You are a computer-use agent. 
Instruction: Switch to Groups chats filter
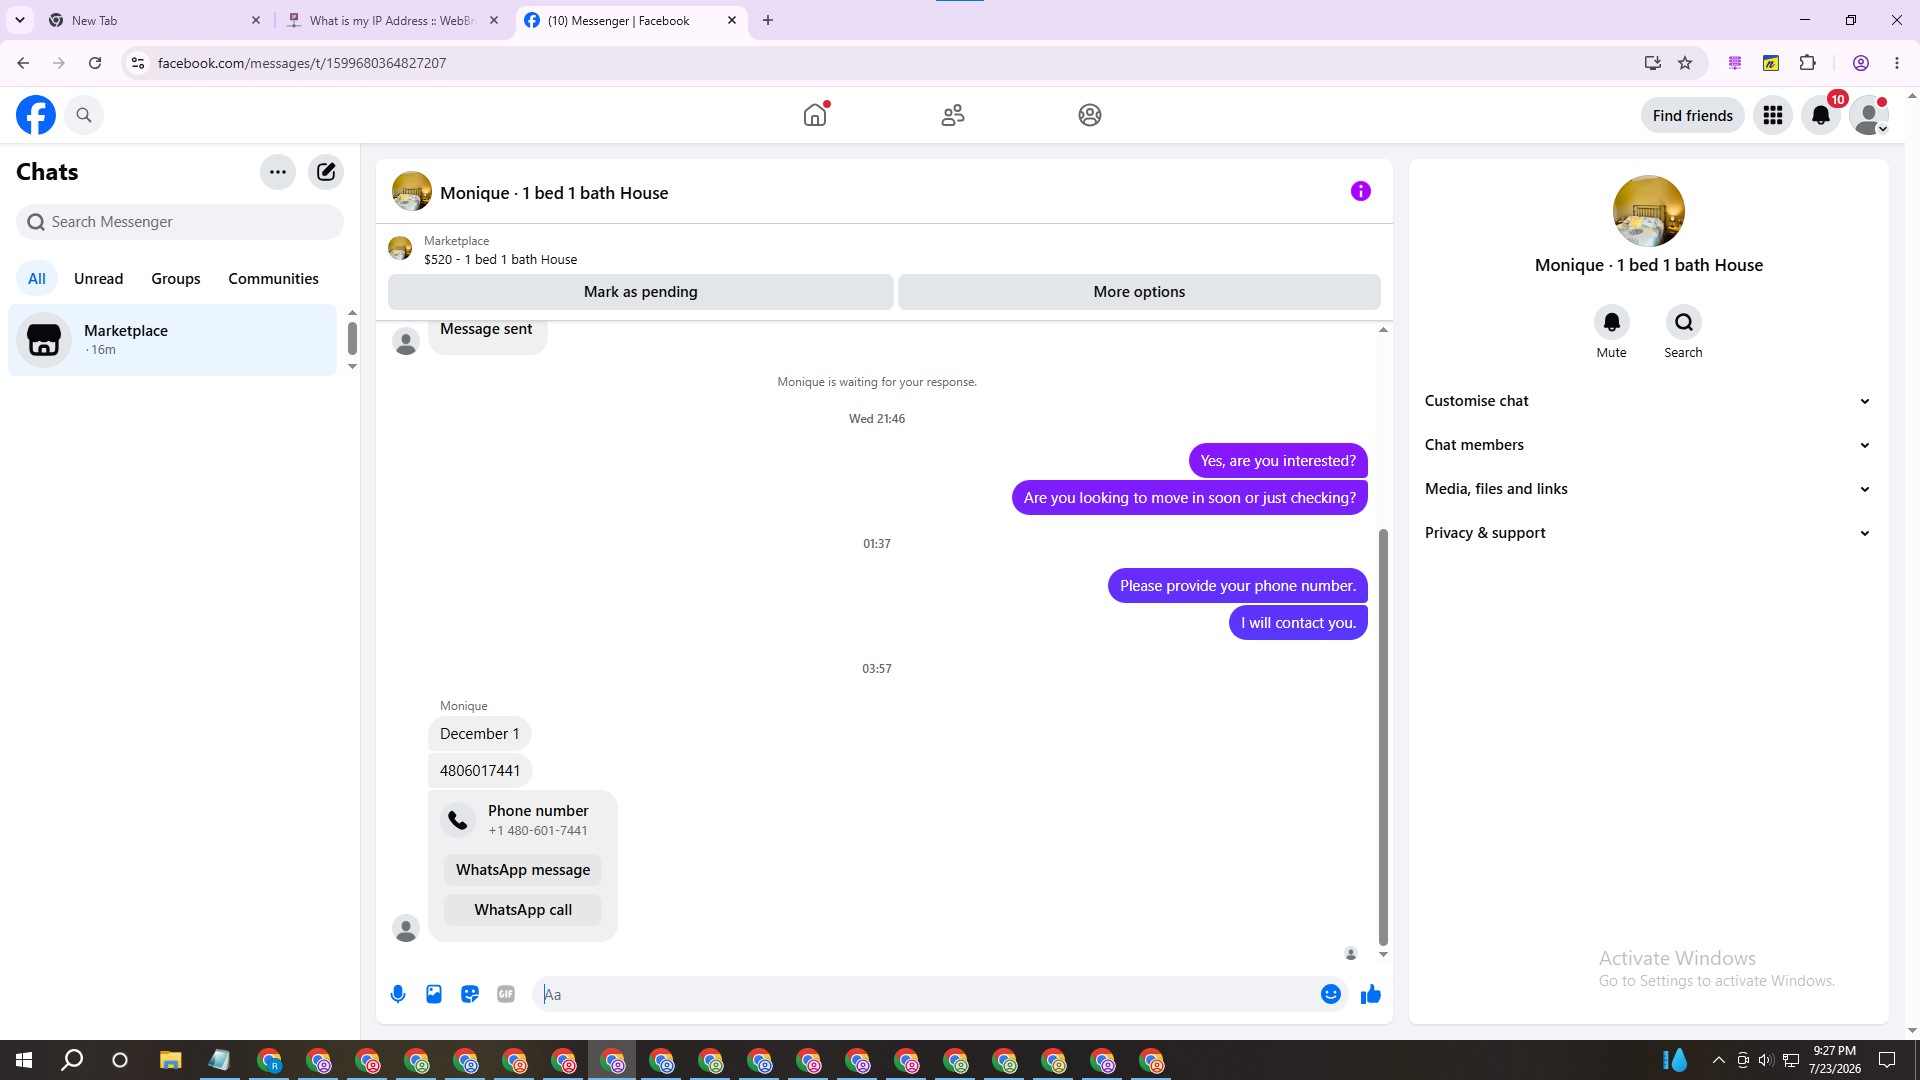176,279
